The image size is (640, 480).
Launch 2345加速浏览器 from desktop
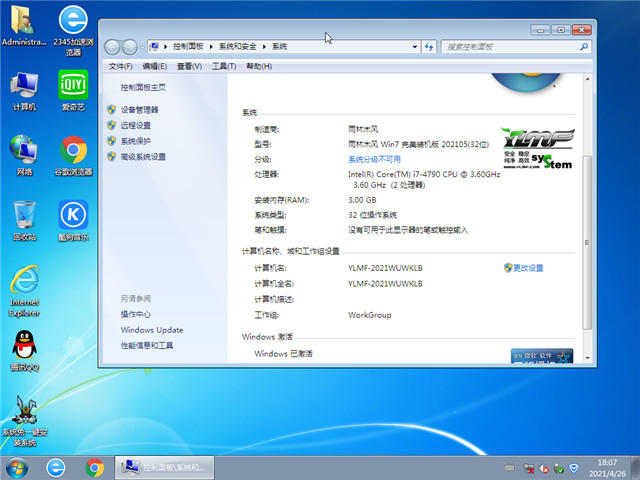pos(73,31)
